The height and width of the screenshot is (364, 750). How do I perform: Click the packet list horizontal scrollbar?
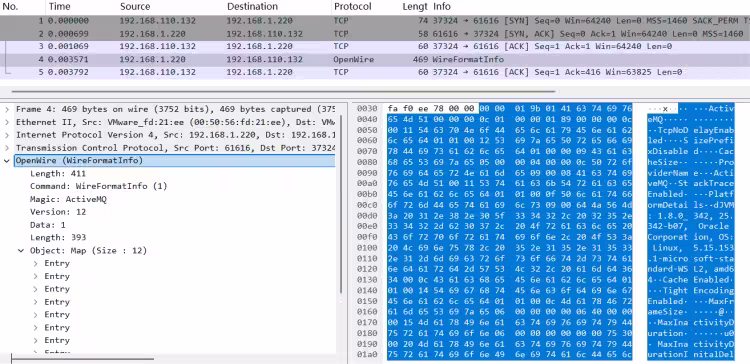pyautogui.click(x=283, y=91)
